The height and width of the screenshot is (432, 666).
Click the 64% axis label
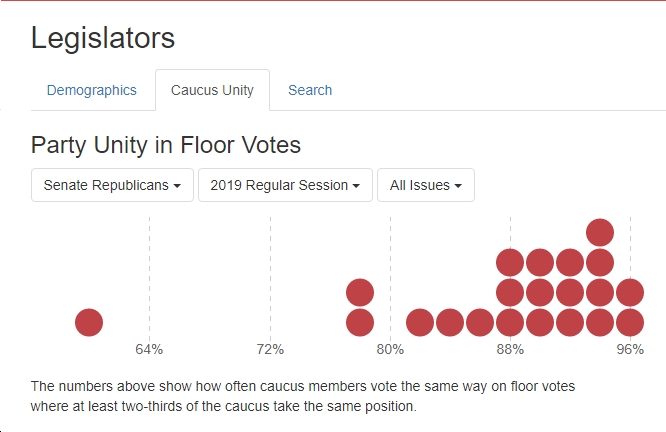coord(149,349)
